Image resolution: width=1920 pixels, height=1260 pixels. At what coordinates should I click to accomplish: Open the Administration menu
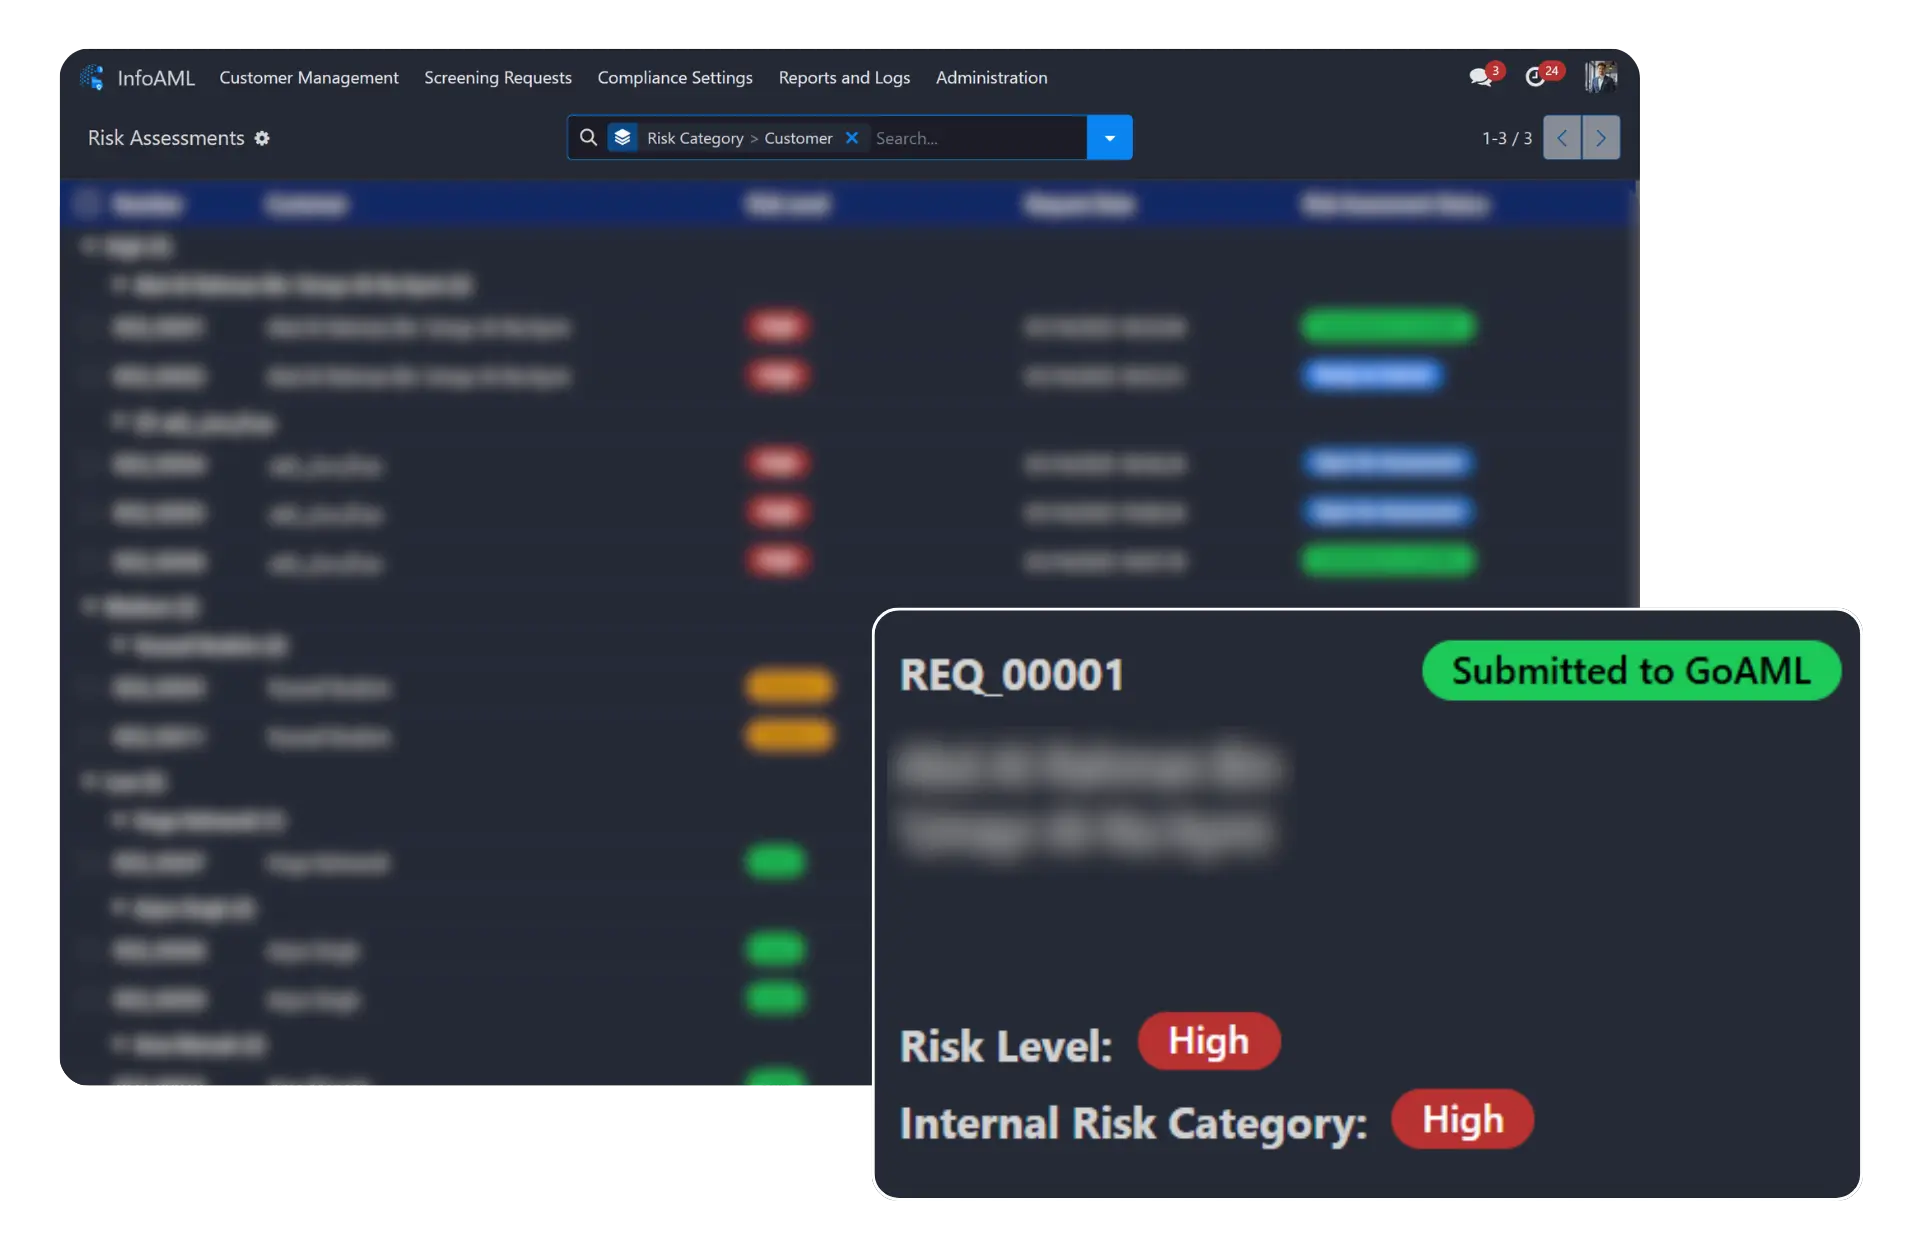pyautogui.click(x=992, y=78)
